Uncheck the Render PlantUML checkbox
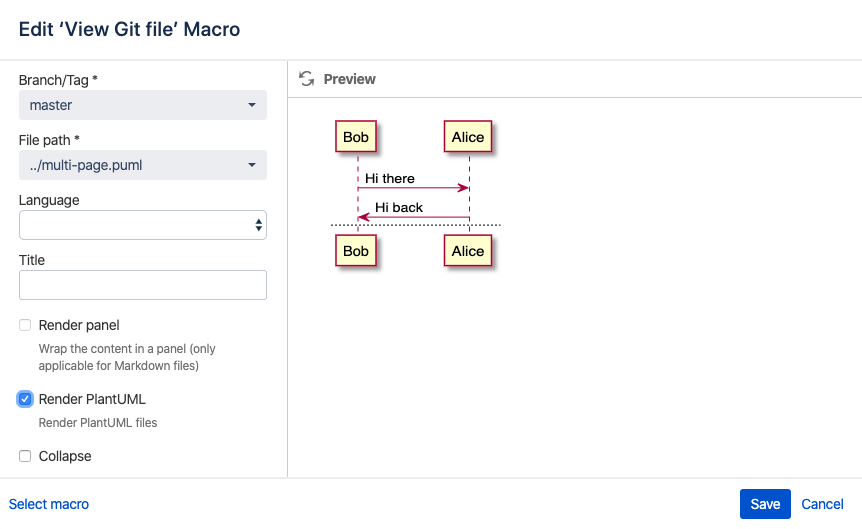Image resolution: width=862 pixels, height=529 pixels. coord(25,399)
